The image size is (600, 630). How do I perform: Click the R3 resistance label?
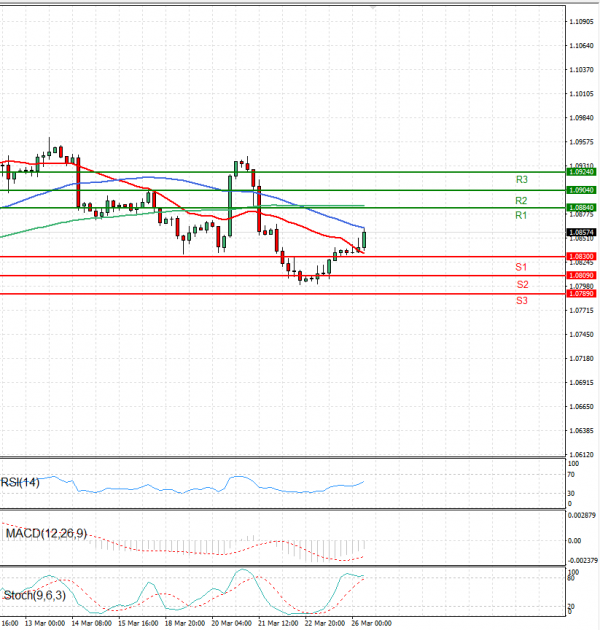[521, 180]
